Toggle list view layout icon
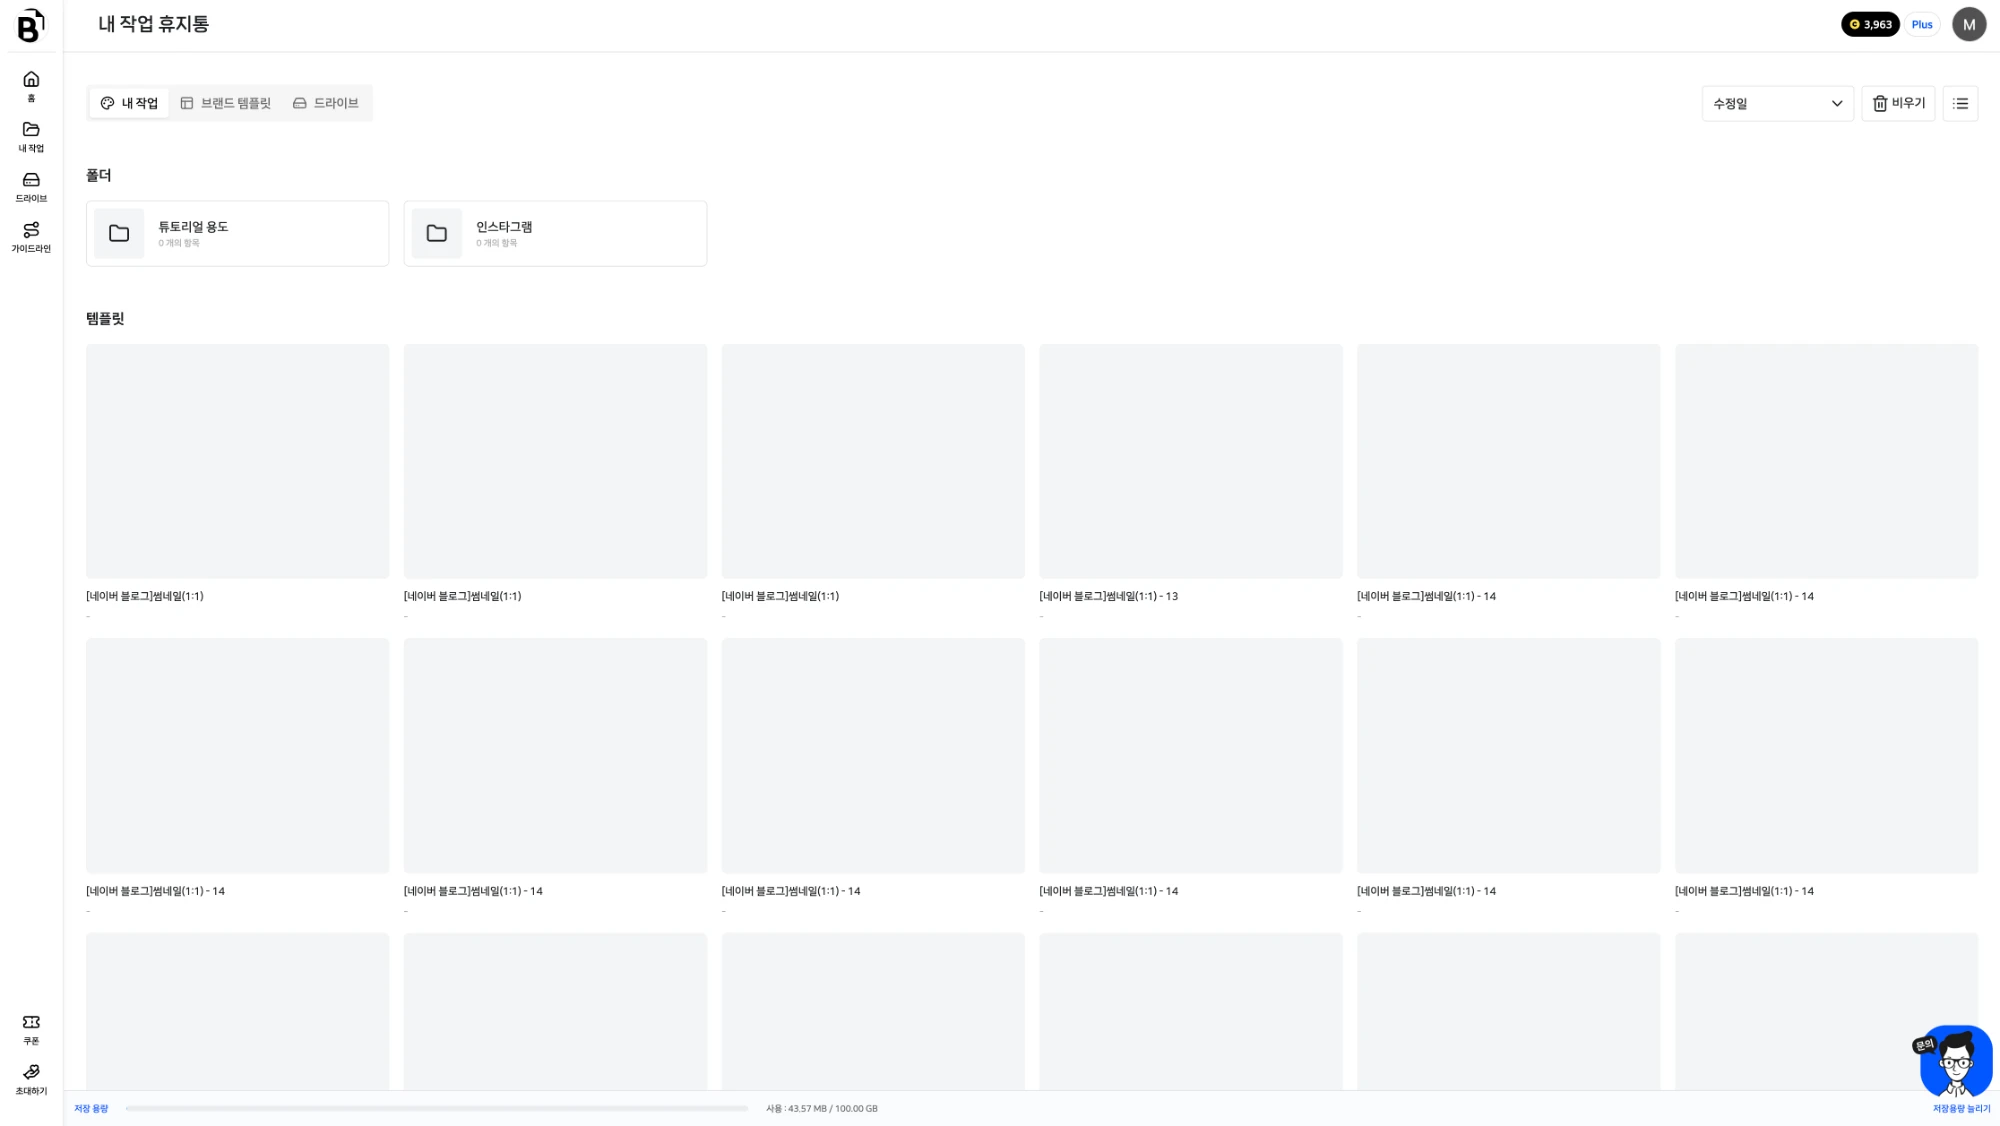 1960,103
